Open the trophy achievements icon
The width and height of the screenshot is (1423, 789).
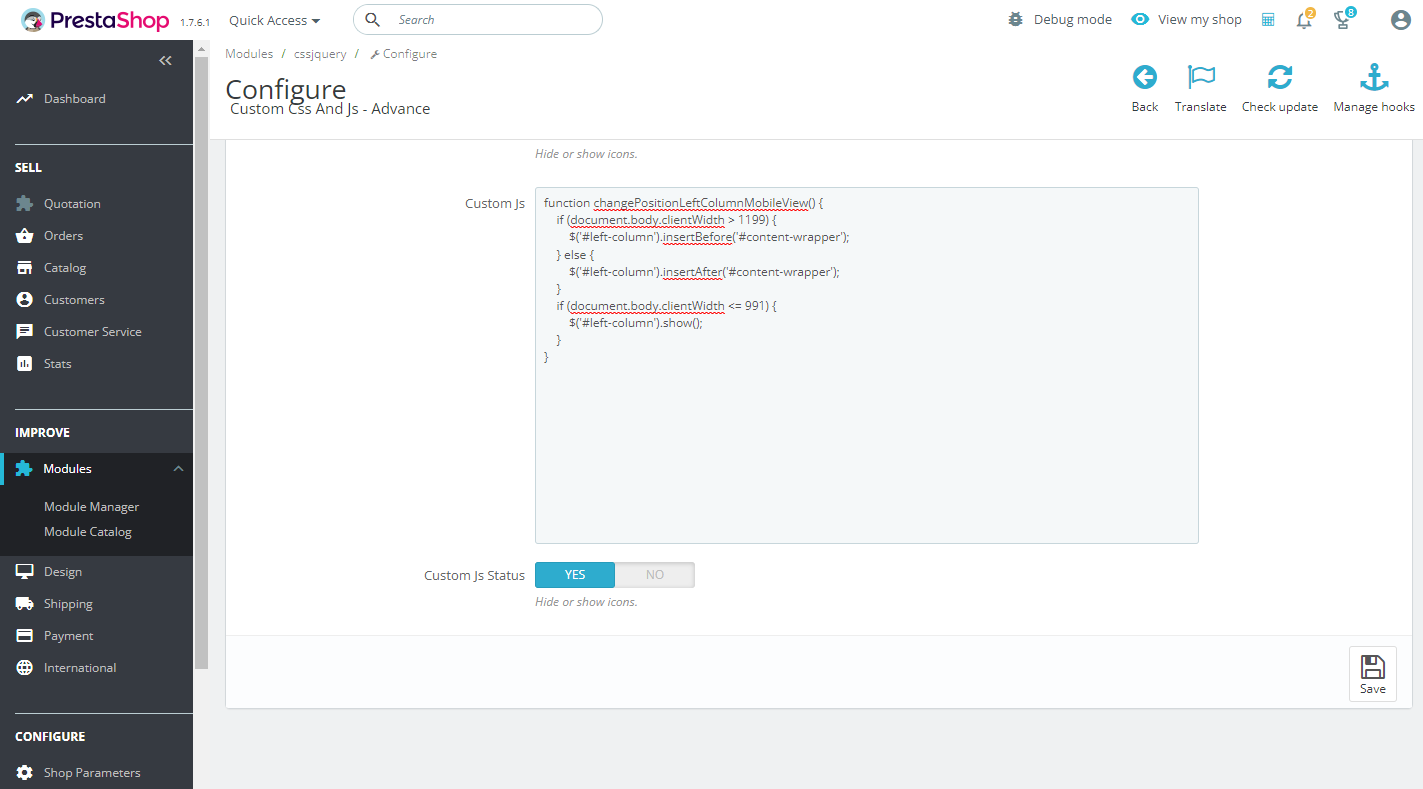click(x=1343, y=19)
